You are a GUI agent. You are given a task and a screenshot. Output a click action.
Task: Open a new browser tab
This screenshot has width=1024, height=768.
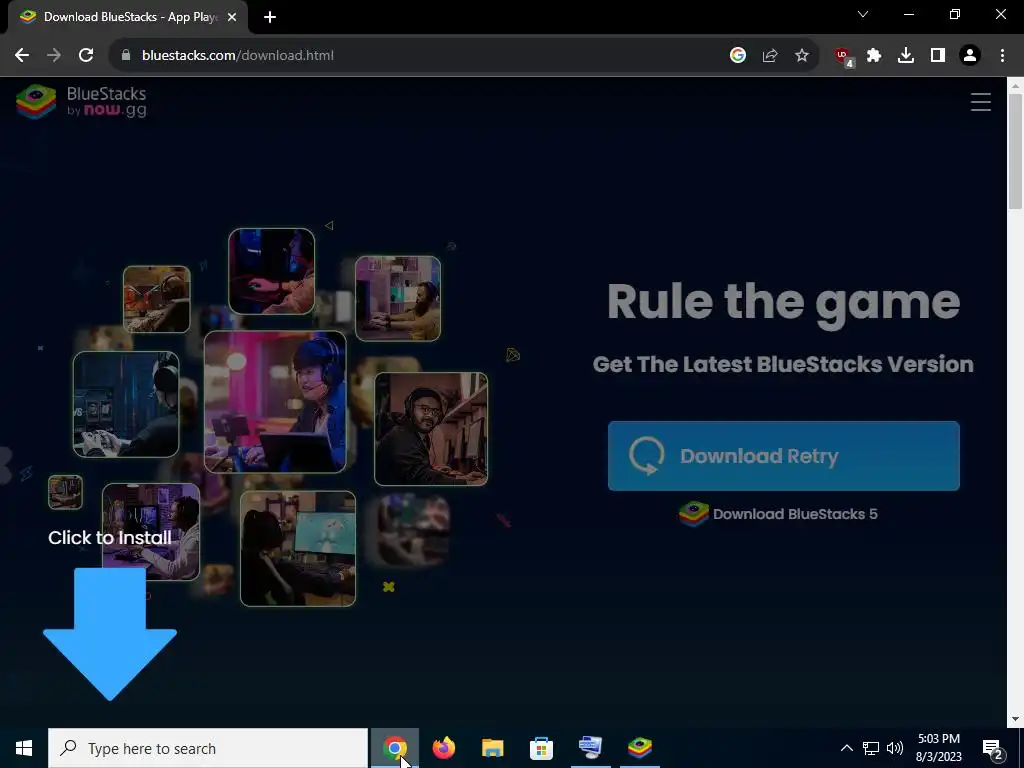point(270,17)
